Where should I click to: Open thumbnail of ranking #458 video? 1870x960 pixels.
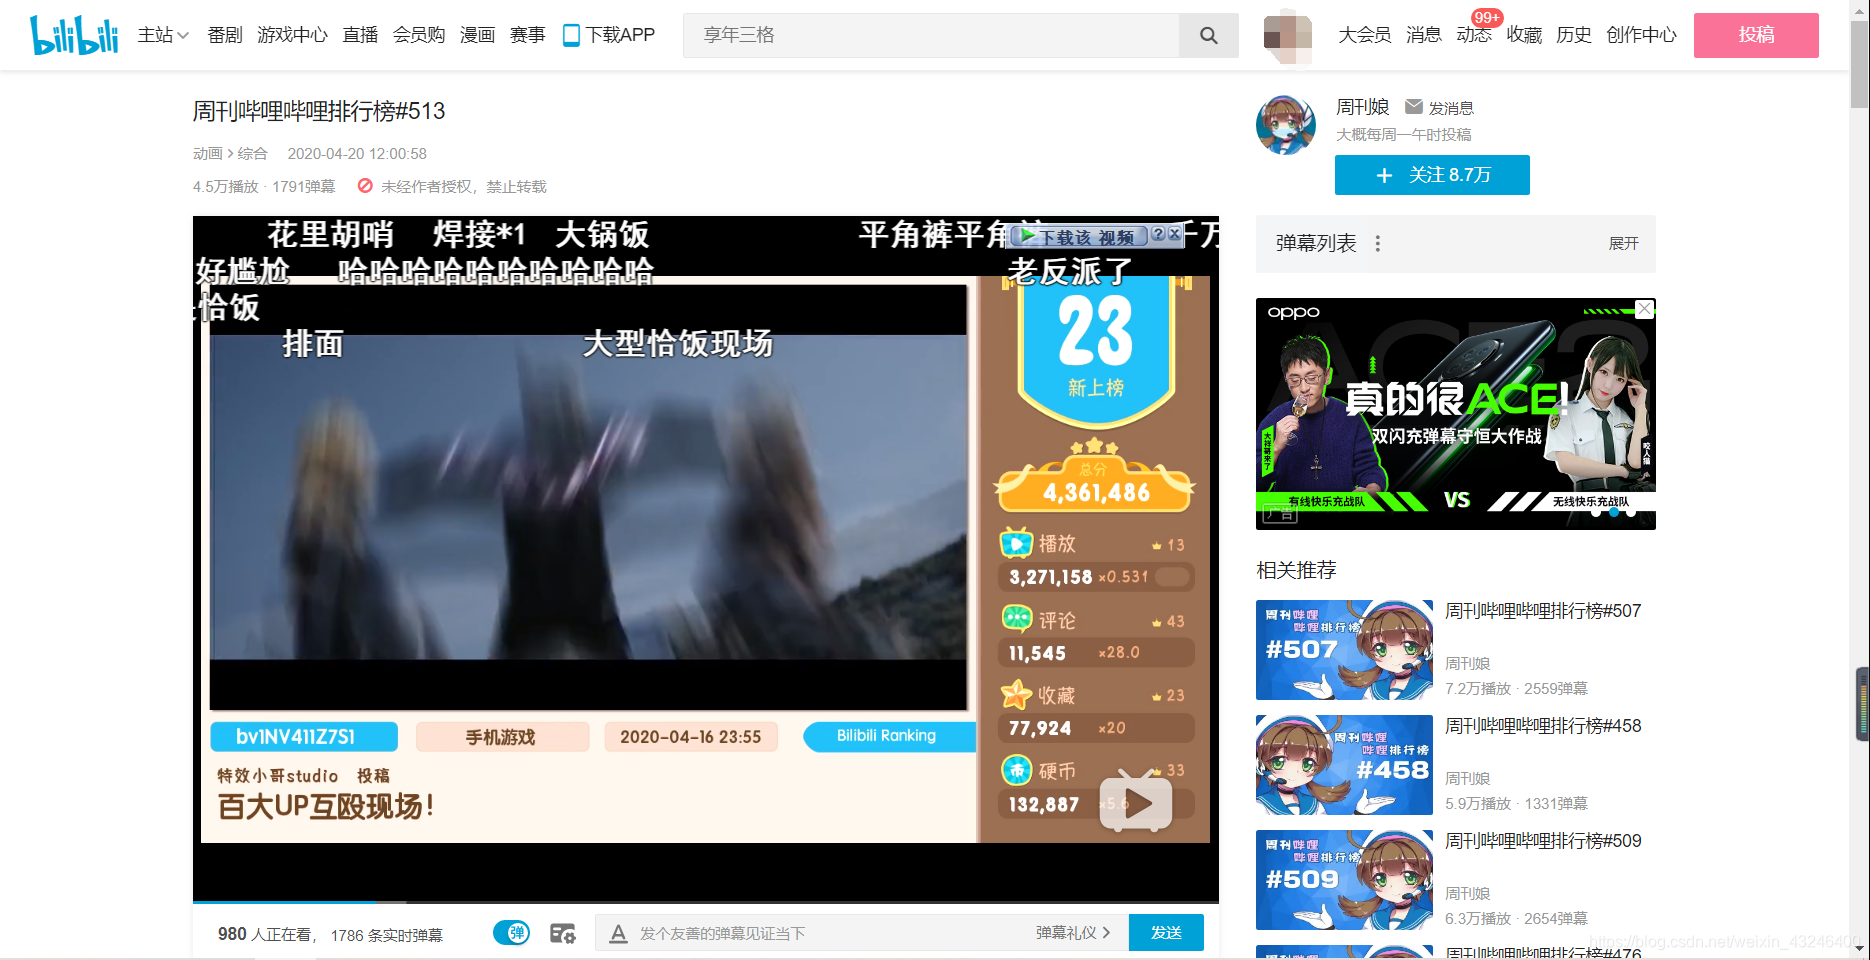tap(1344, 765)
